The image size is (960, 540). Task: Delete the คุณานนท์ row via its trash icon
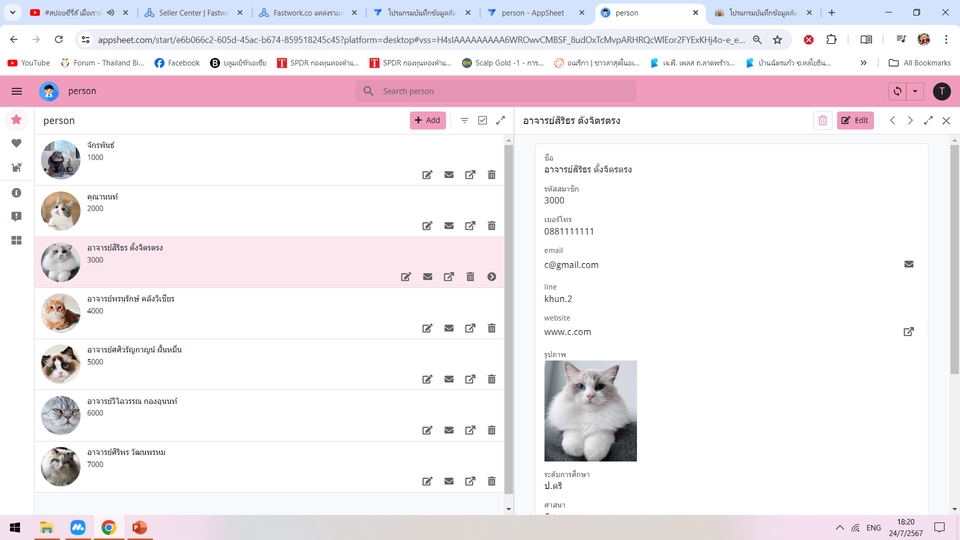[492, 226]
